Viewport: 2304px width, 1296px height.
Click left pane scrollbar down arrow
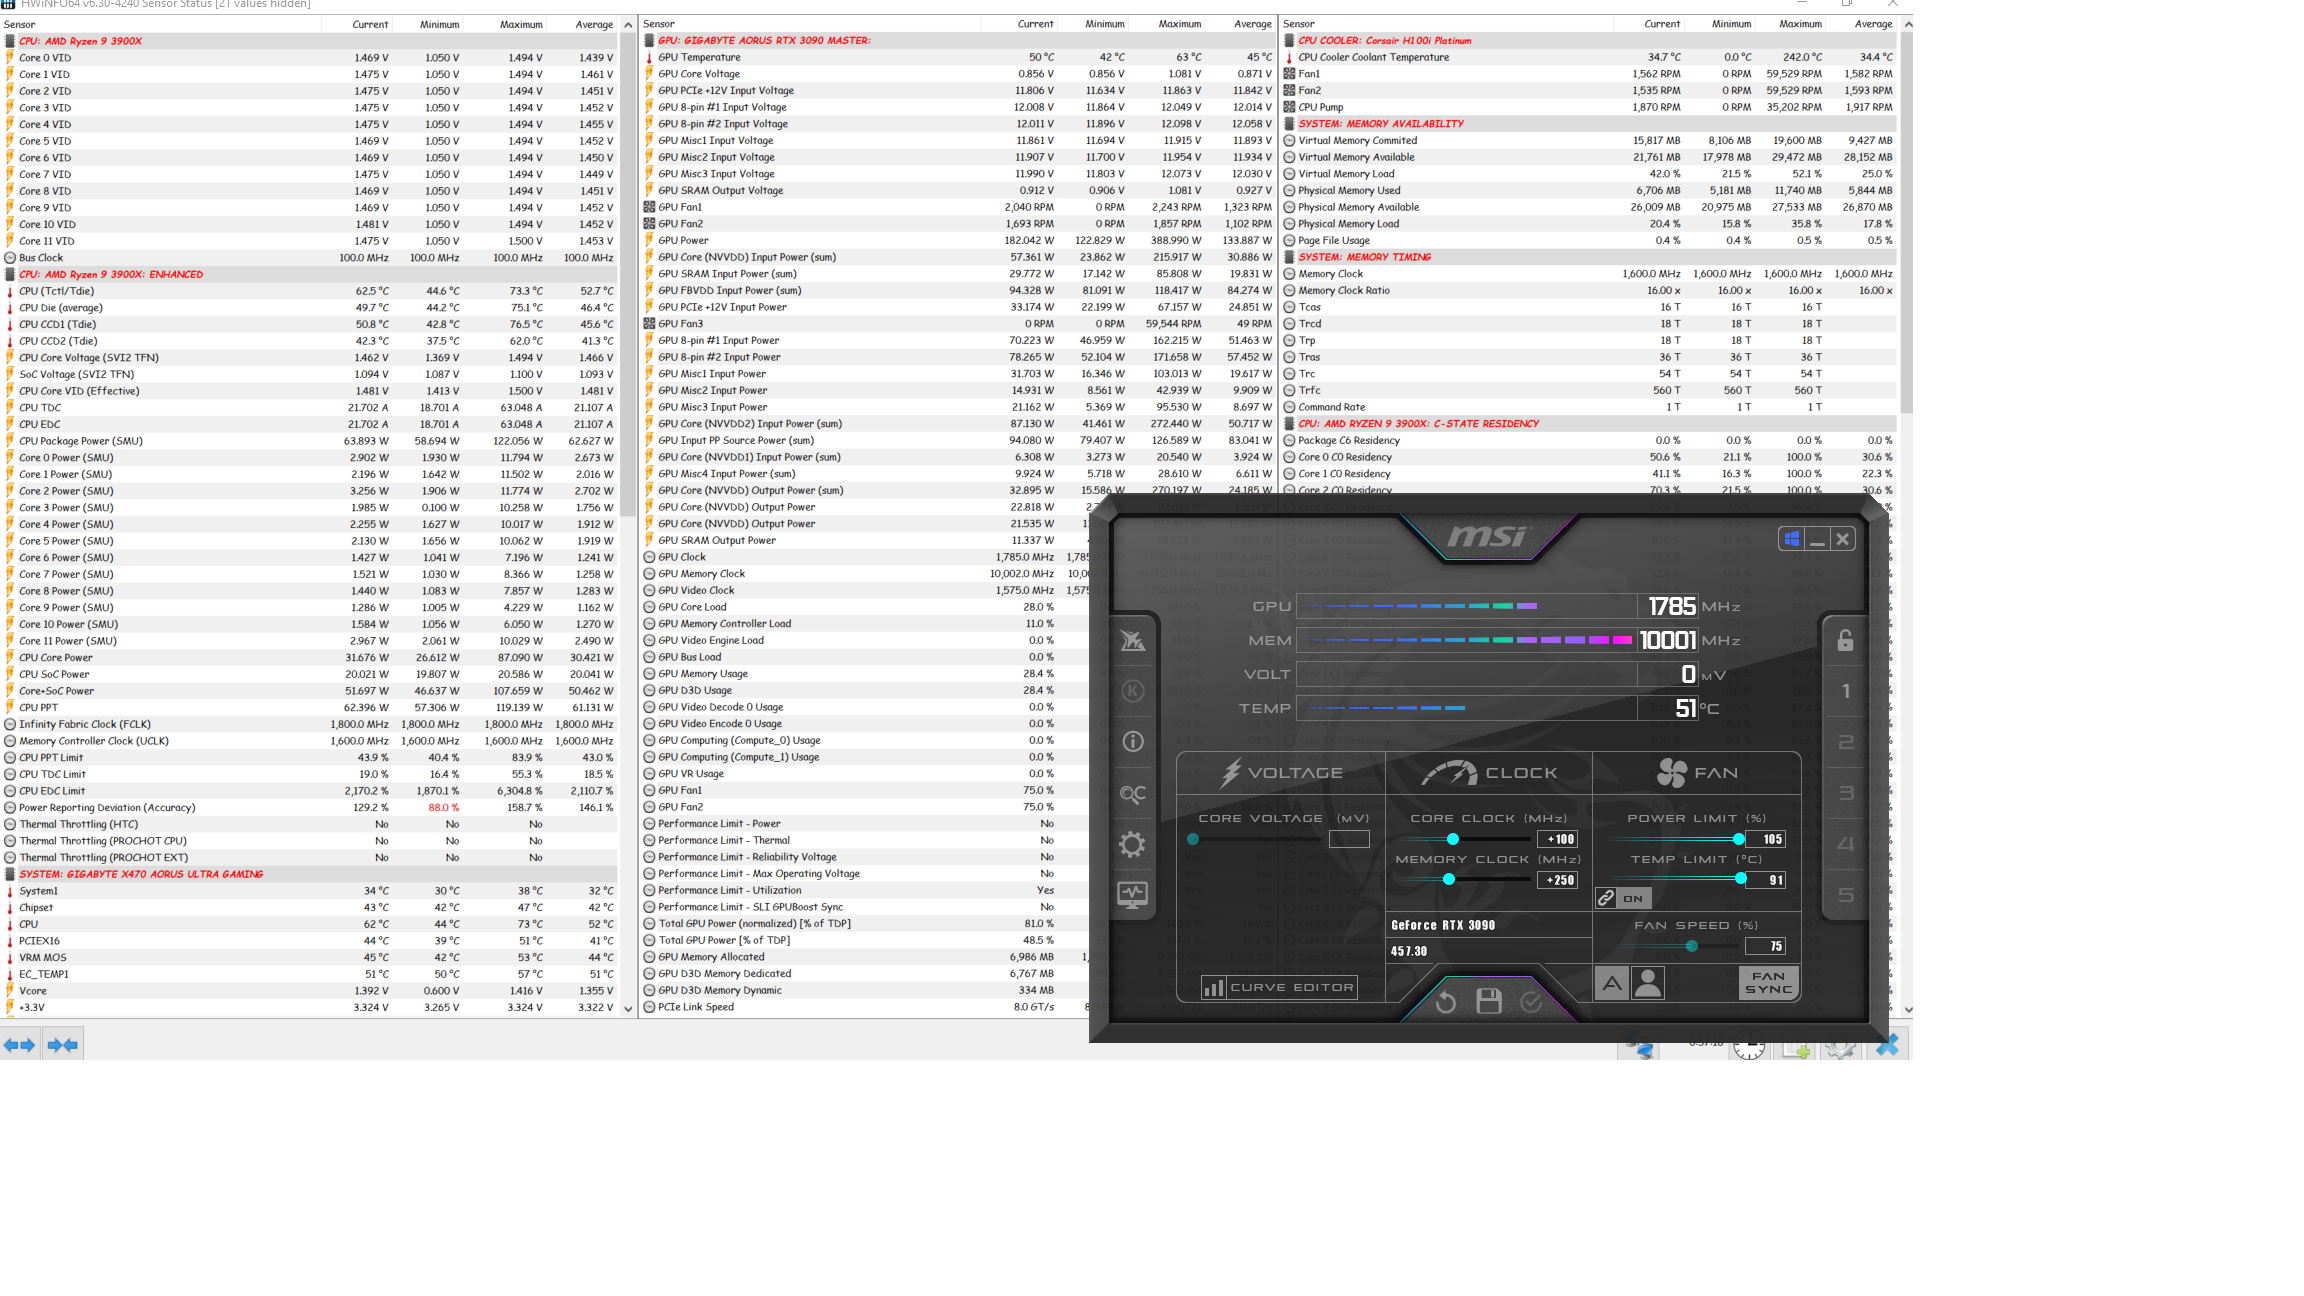(628, 1009)
